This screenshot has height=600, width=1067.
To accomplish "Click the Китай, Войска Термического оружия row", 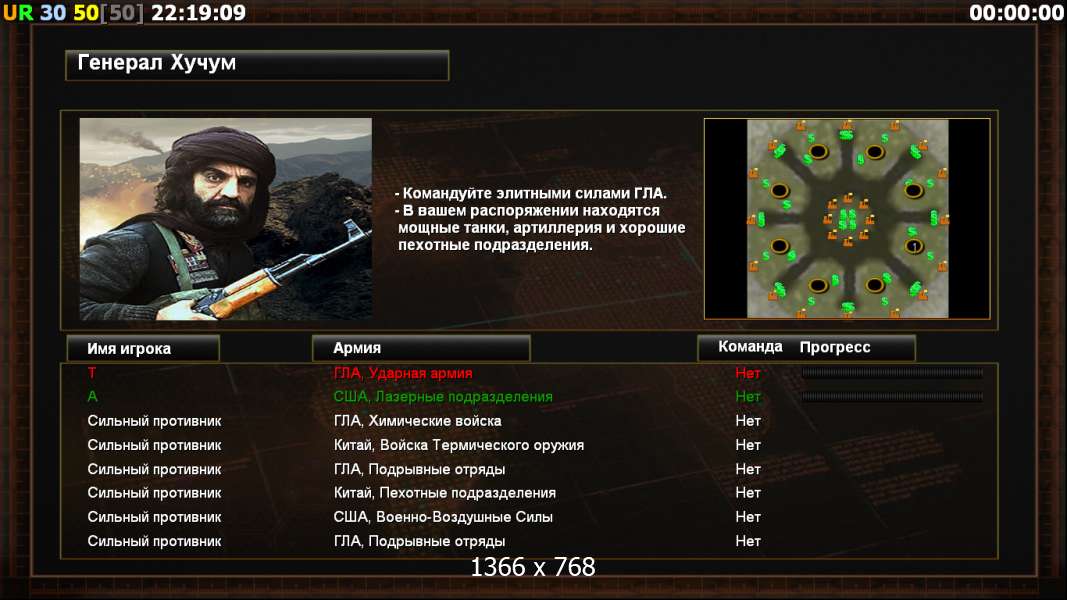I will point(529,445).
